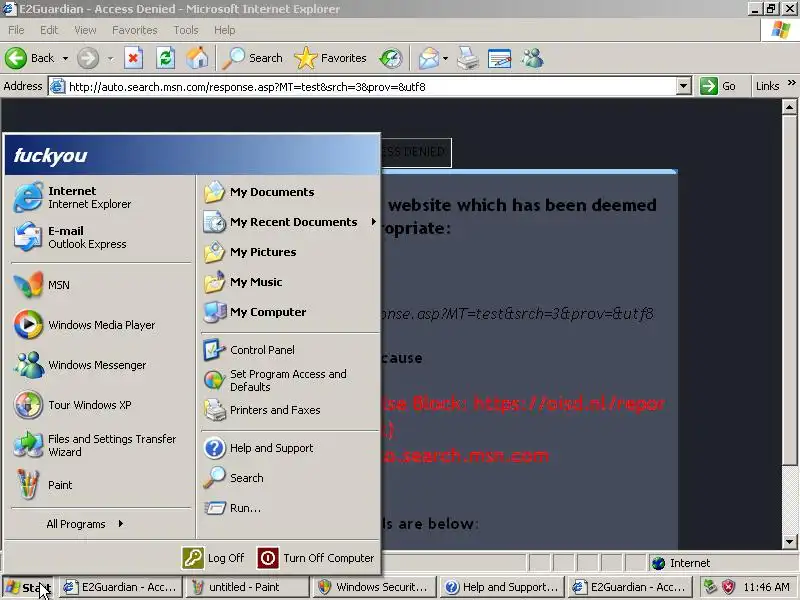Screen dimensions: 800x600
Task: Open the Edit menu
Action: pos(49,30)
